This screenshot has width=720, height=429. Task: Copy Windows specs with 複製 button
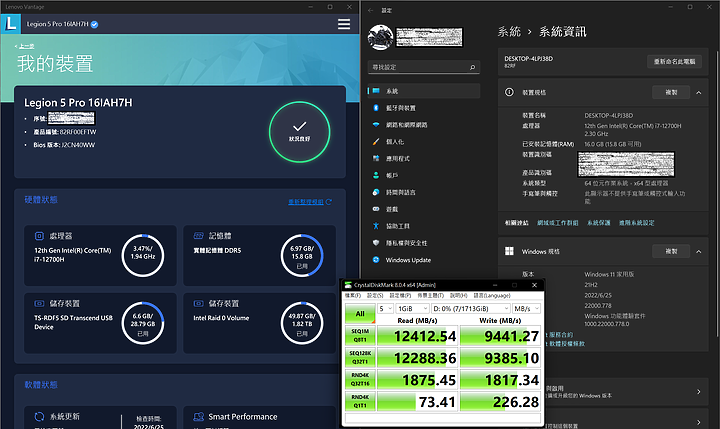point(671,251)
